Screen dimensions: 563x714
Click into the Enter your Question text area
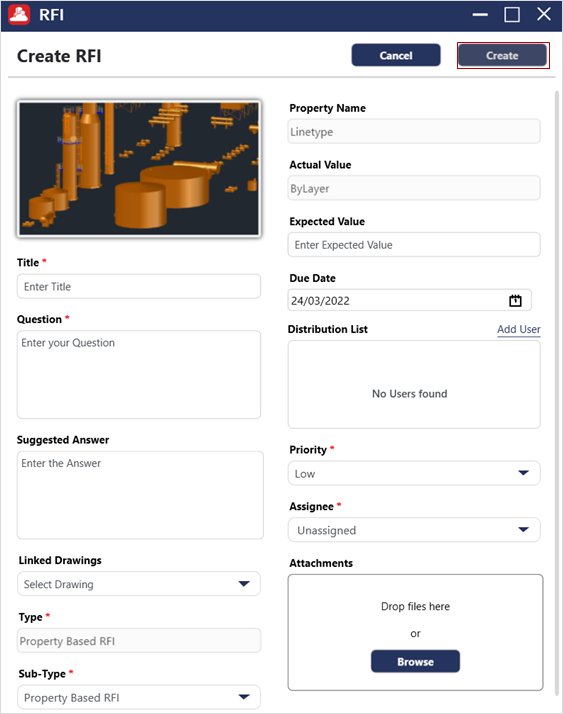click(x=139, y=375)
